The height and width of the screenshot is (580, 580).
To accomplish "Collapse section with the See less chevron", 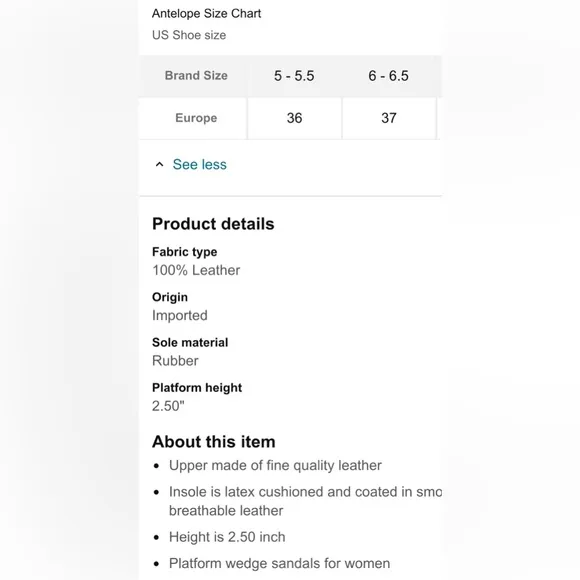I will click(x=159, y=165).
